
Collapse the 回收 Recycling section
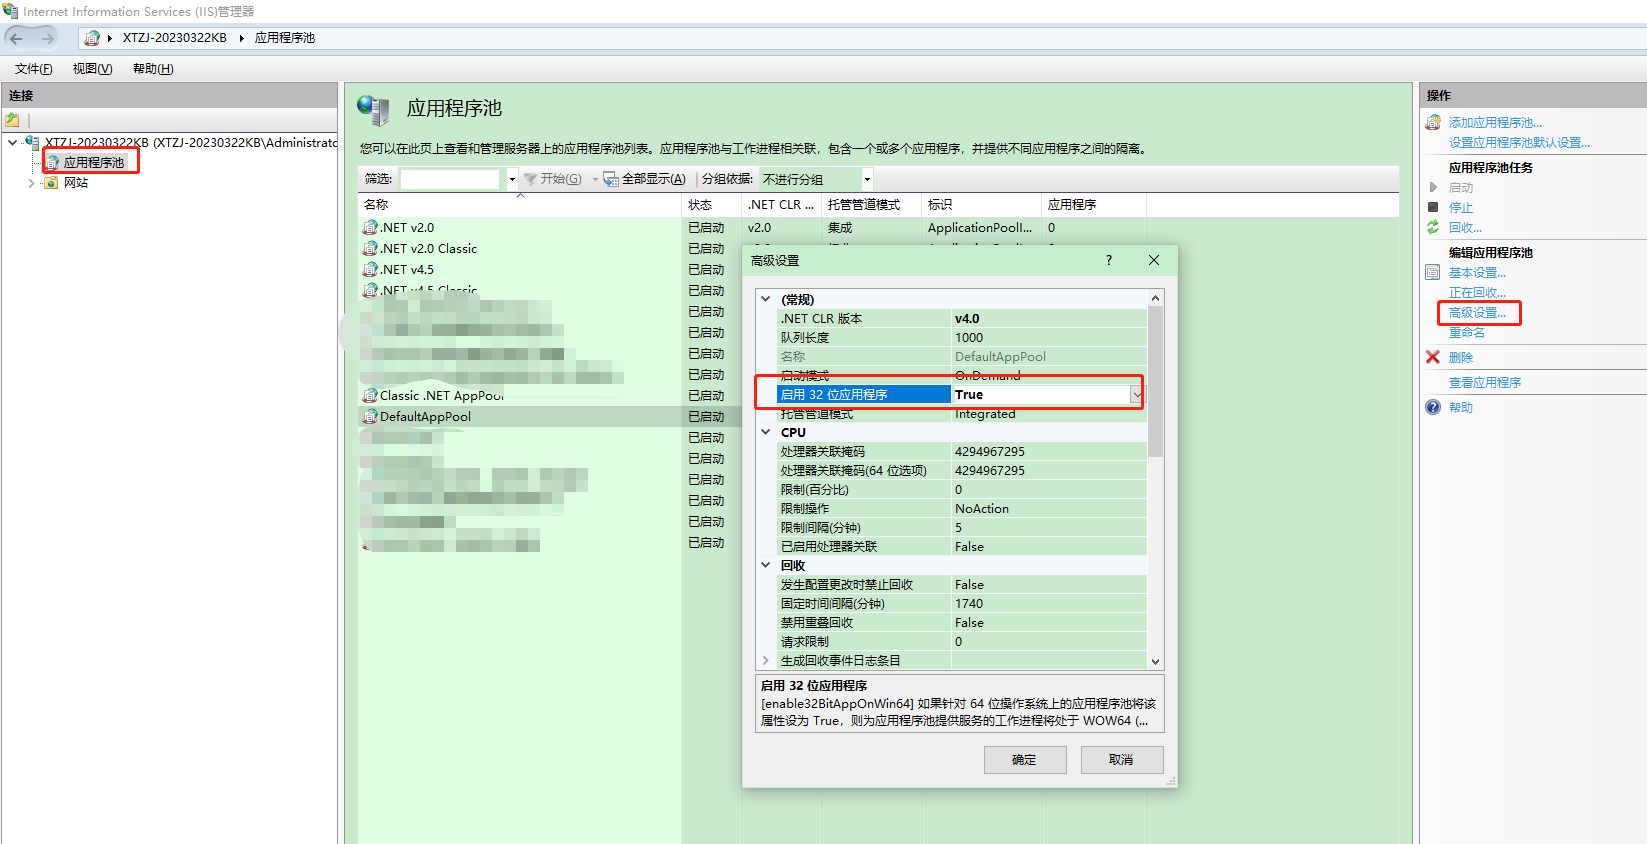(x=766, y=565)
